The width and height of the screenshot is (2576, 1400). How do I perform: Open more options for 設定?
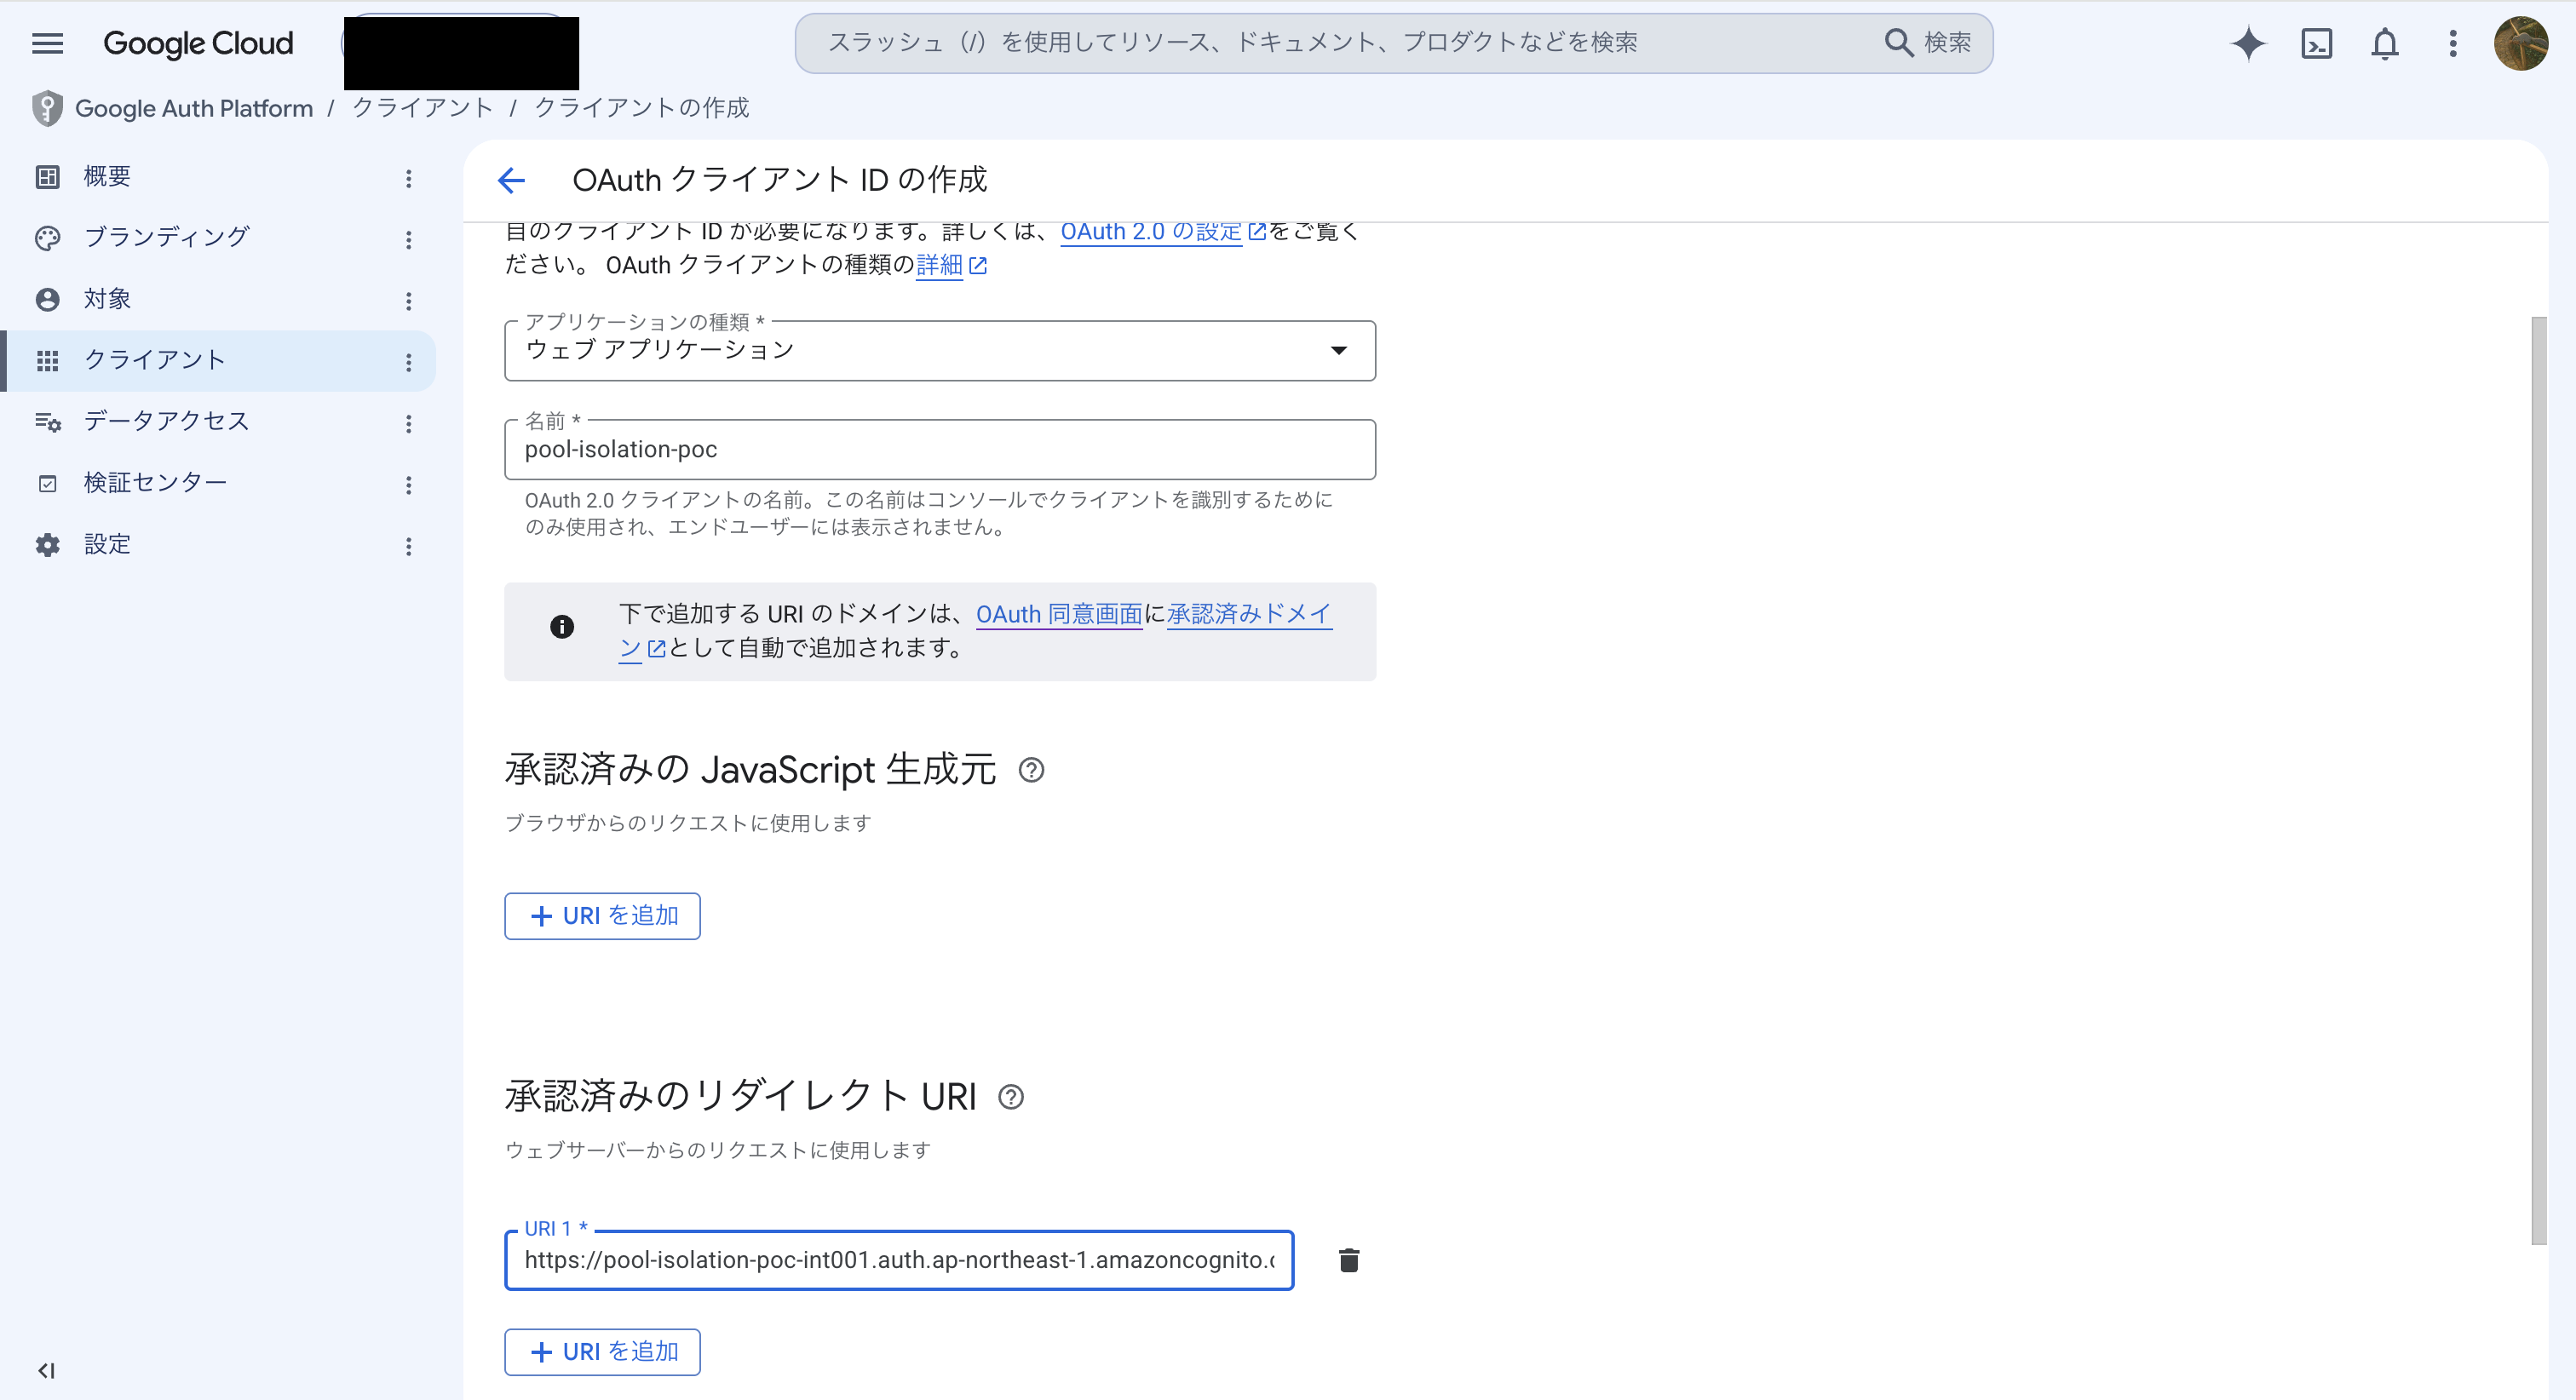[408, 546]
